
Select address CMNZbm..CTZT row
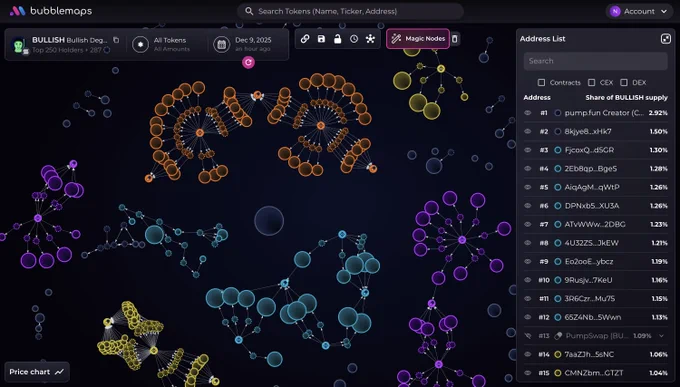pos(595,373)
